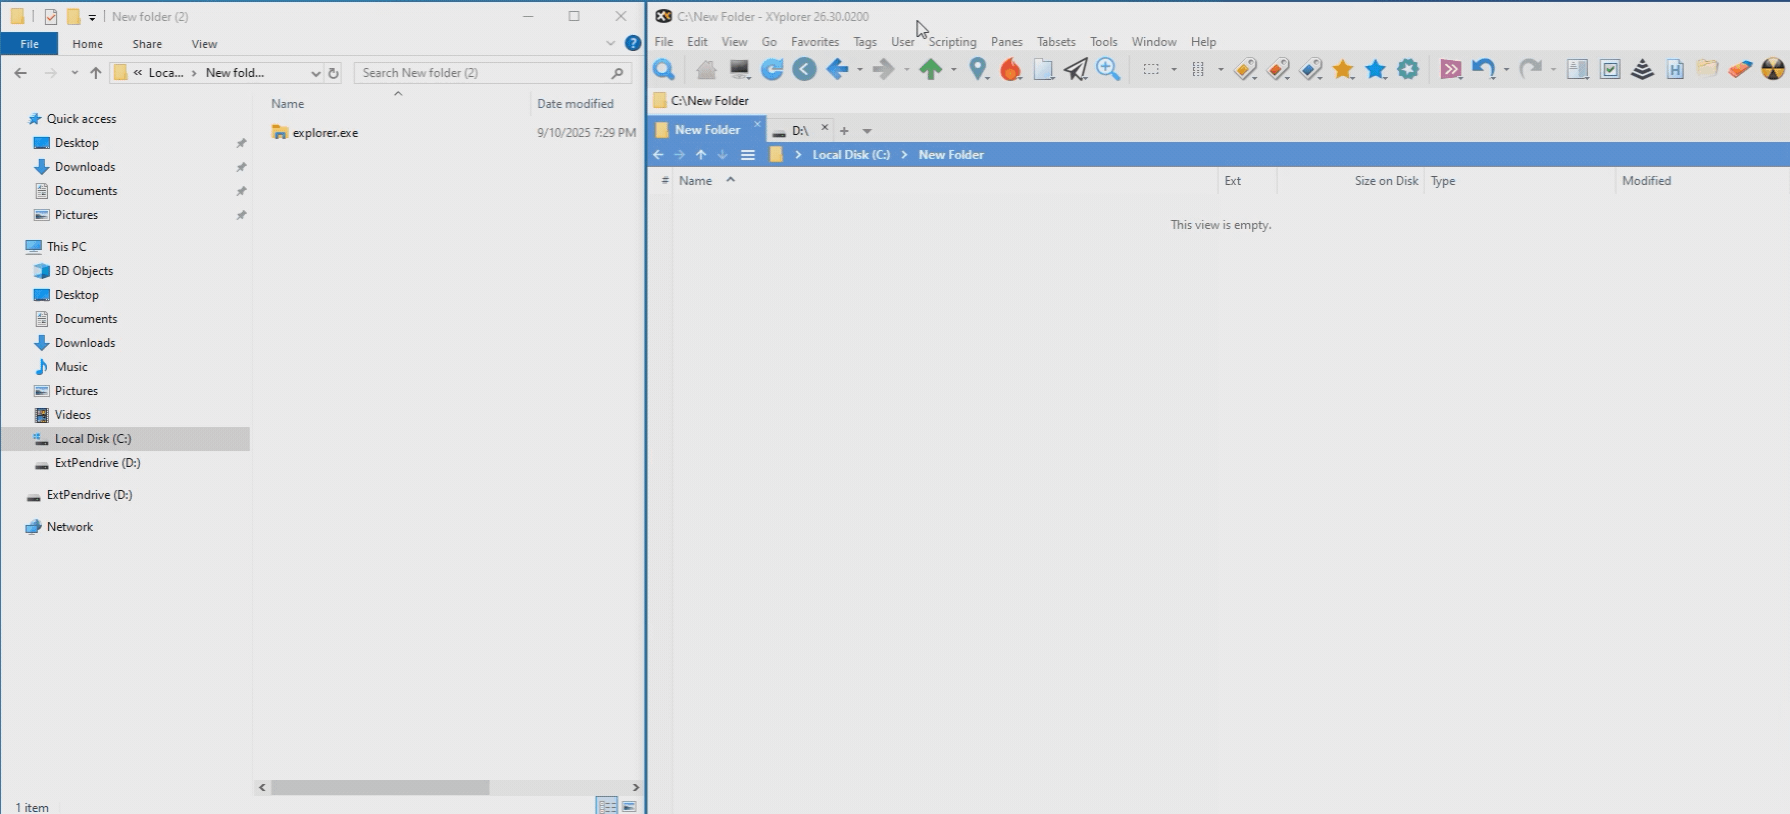
Task: Click the Undo arrow in XYplorer toolbar
Action: pyautogui.click(x=1483, y=69)
